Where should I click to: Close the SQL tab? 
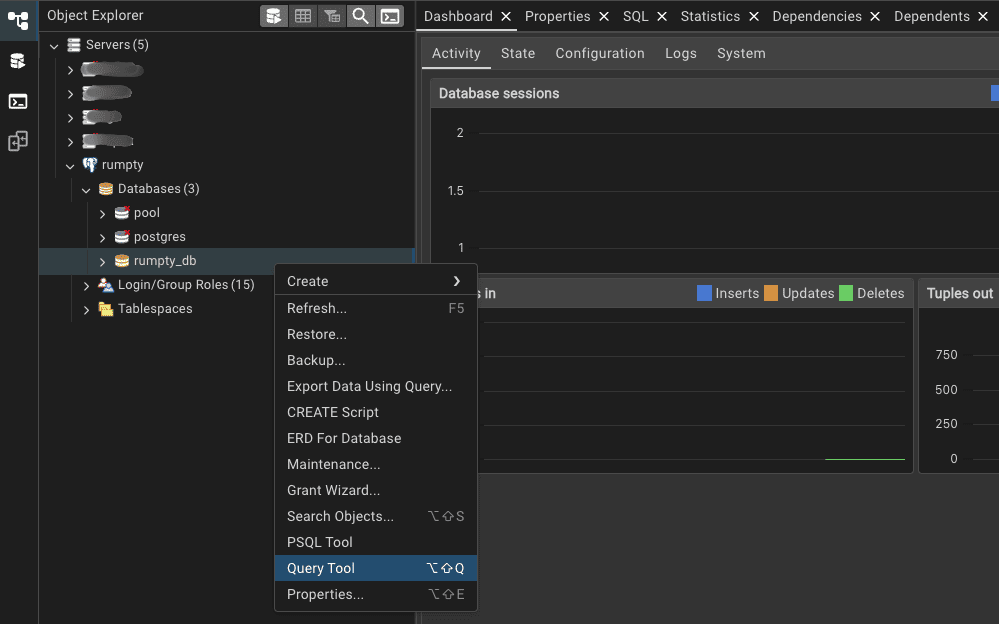662,17
